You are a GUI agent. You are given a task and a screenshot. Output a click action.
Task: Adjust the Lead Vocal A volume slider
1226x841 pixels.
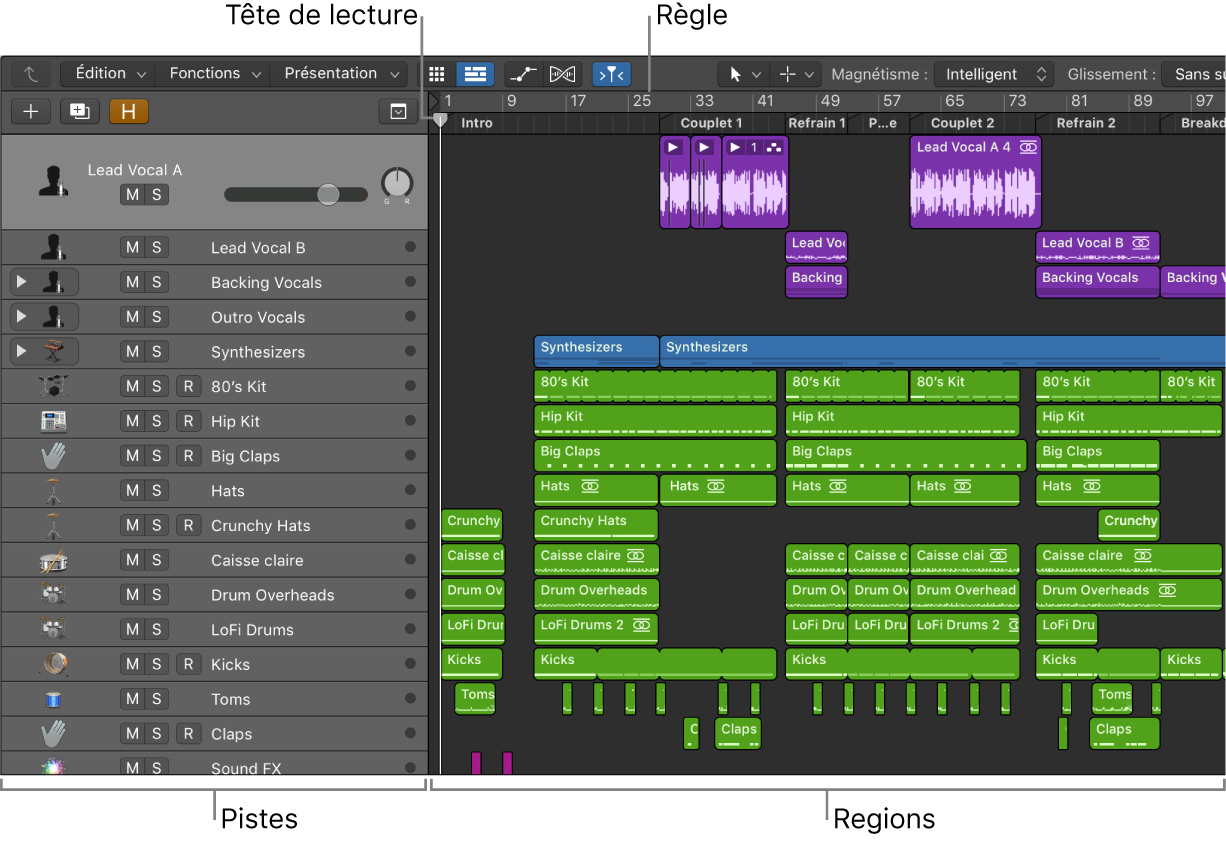[330, 195]
